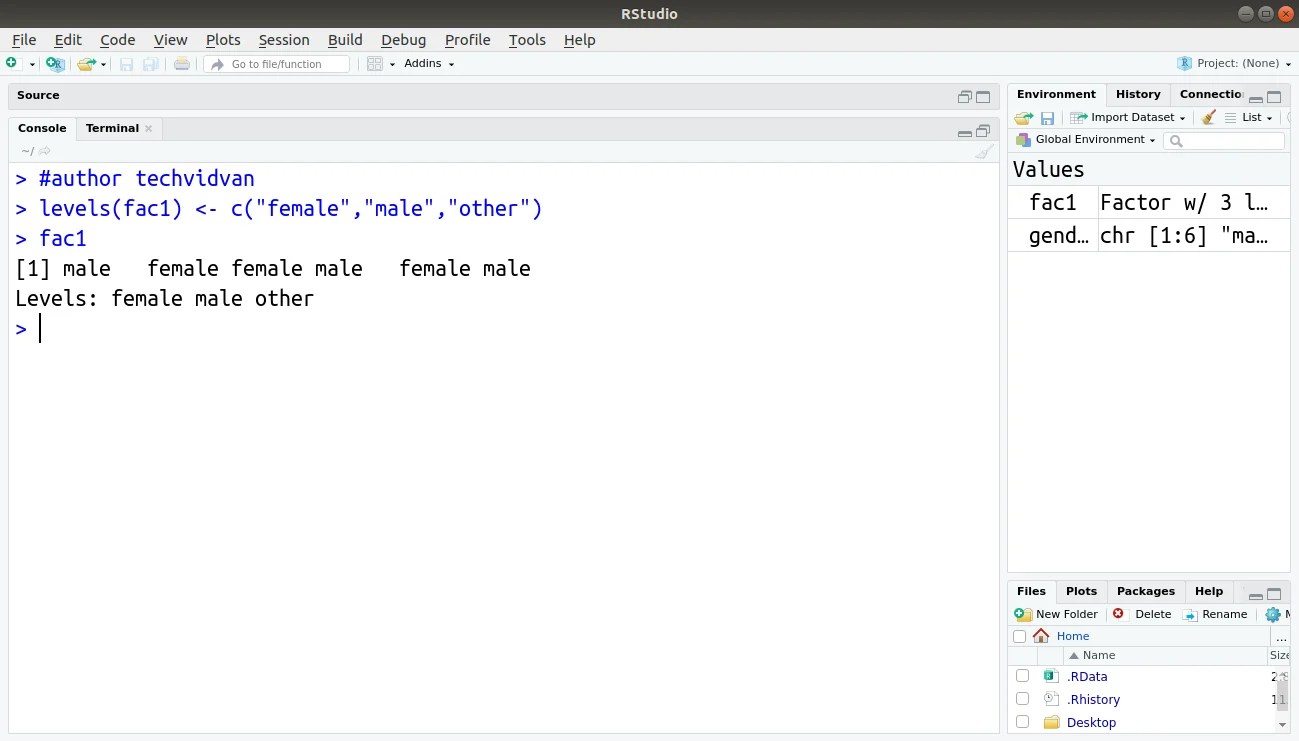Click the Environment broom clear objects icon
1299x741 pixels.
coord(1209,117)
